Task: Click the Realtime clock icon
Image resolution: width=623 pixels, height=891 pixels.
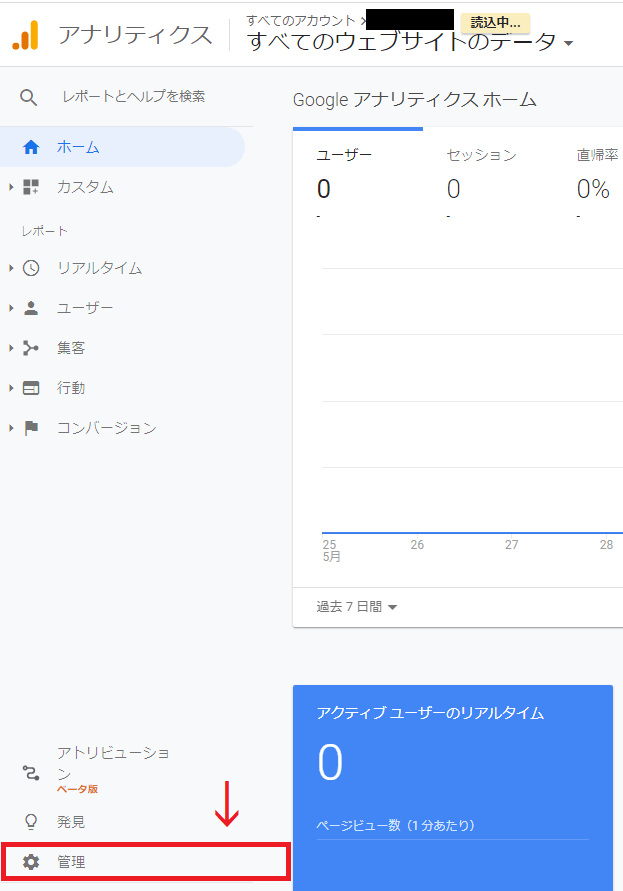Action: pyautogui.click(x=31, y=268)
